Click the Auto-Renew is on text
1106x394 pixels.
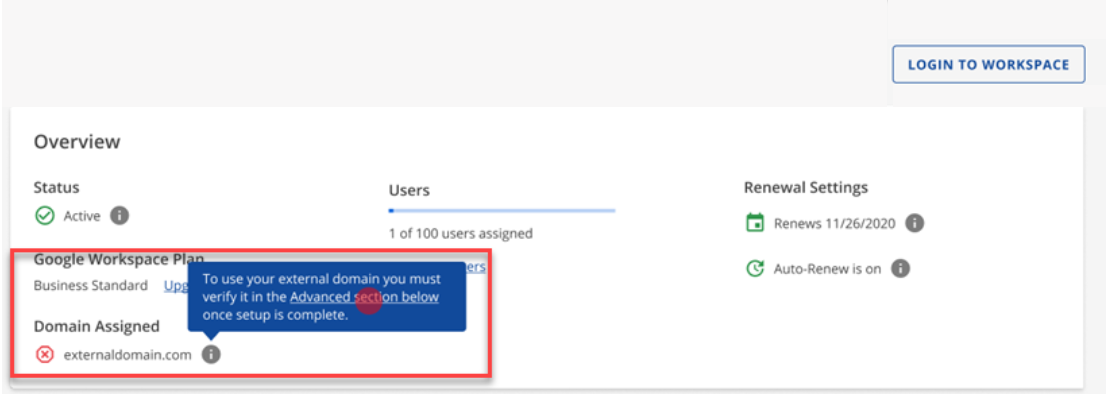[x=827, y=269]
